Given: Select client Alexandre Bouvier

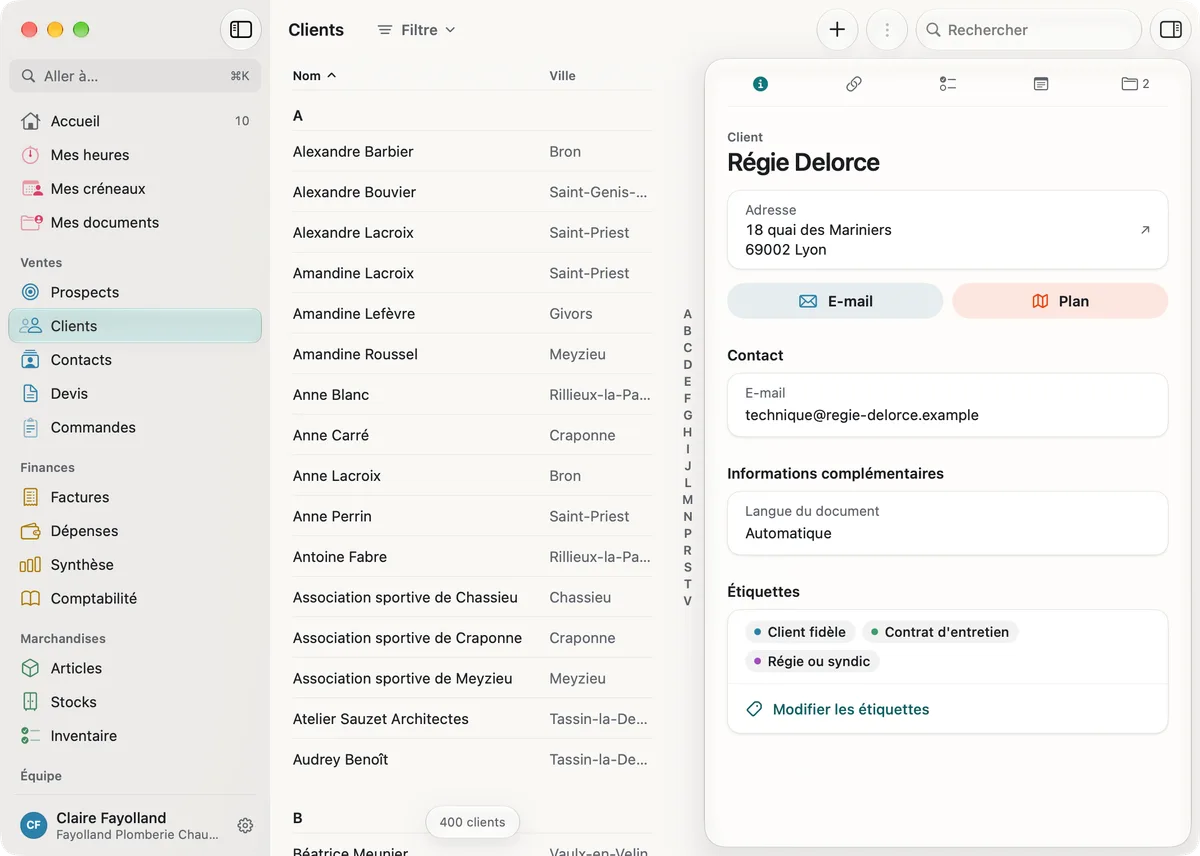Looking at the screenshot, I should [x=472, y=192].
